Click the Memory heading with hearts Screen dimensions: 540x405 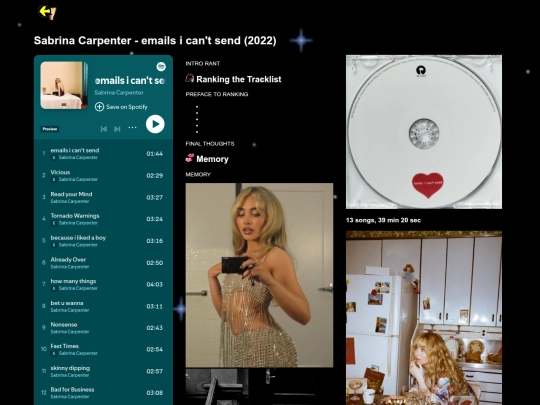click(212, 159)
